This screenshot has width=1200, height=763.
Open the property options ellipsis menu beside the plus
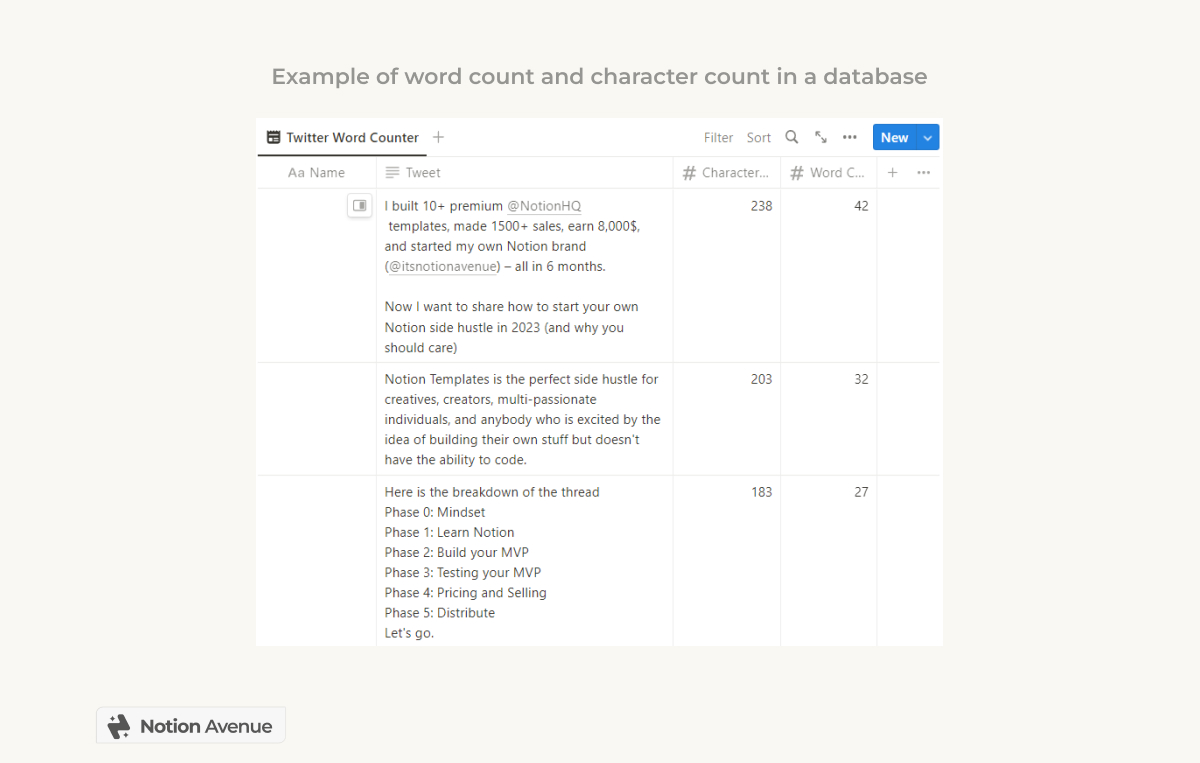tap(923, 172)
